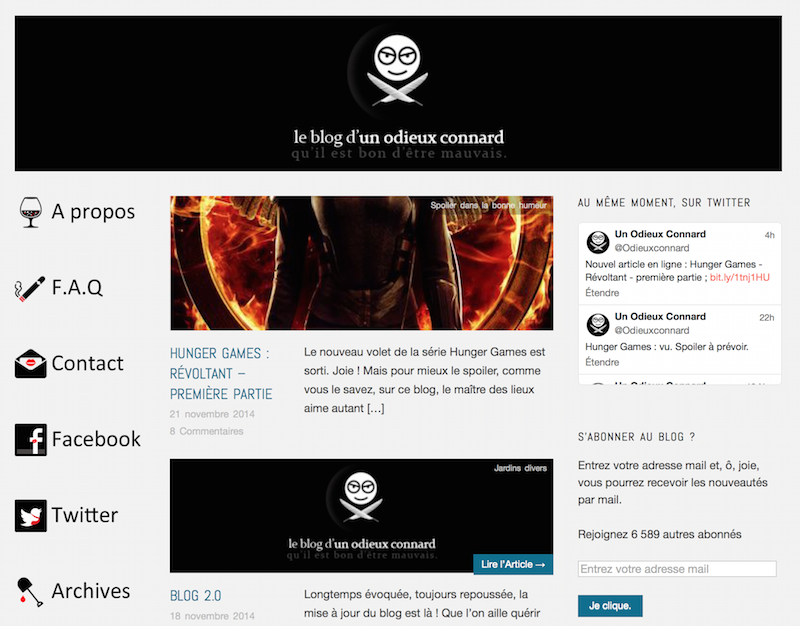This screenshot has height=626, width=800.
Task: Open the Facebook link text
Action: pos(96,439)
